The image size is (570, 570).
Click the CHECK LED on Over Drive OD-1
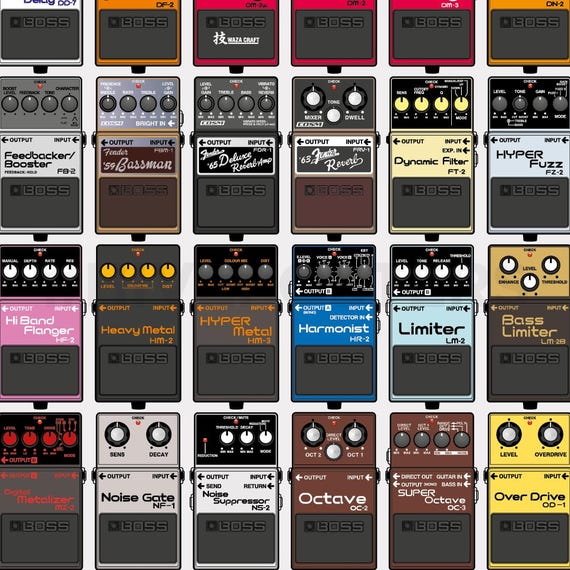tap(530, 423)
